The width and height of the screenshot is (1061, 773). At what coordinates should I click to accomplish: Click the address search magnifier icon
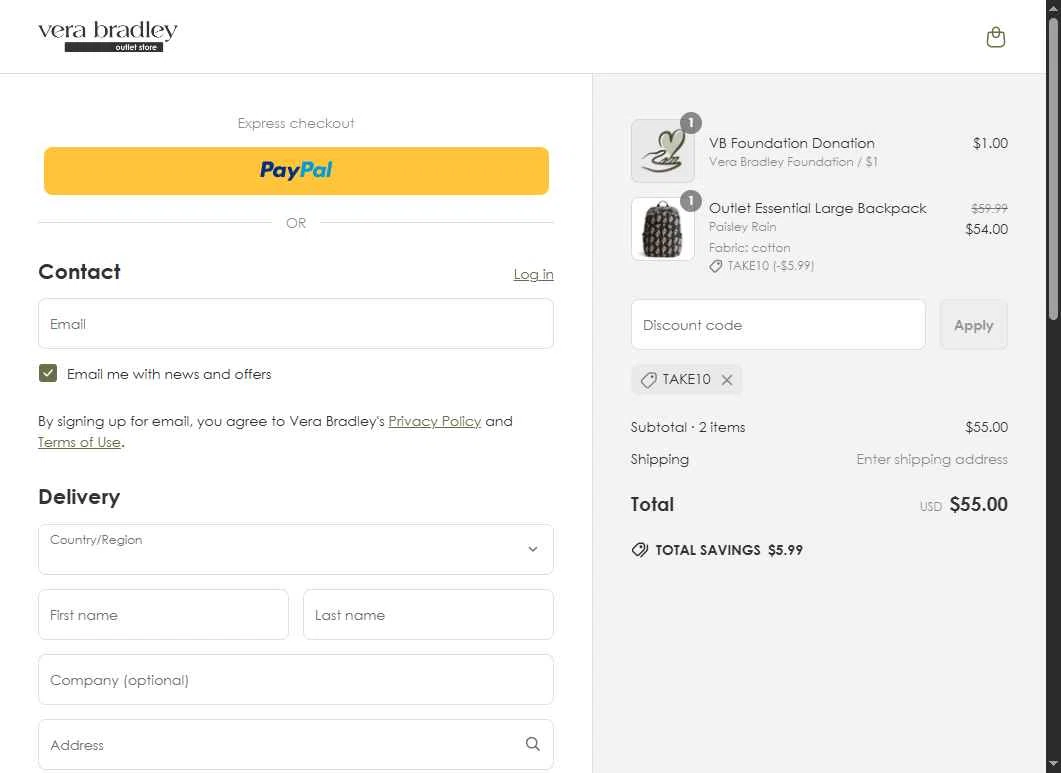[533, 744]
